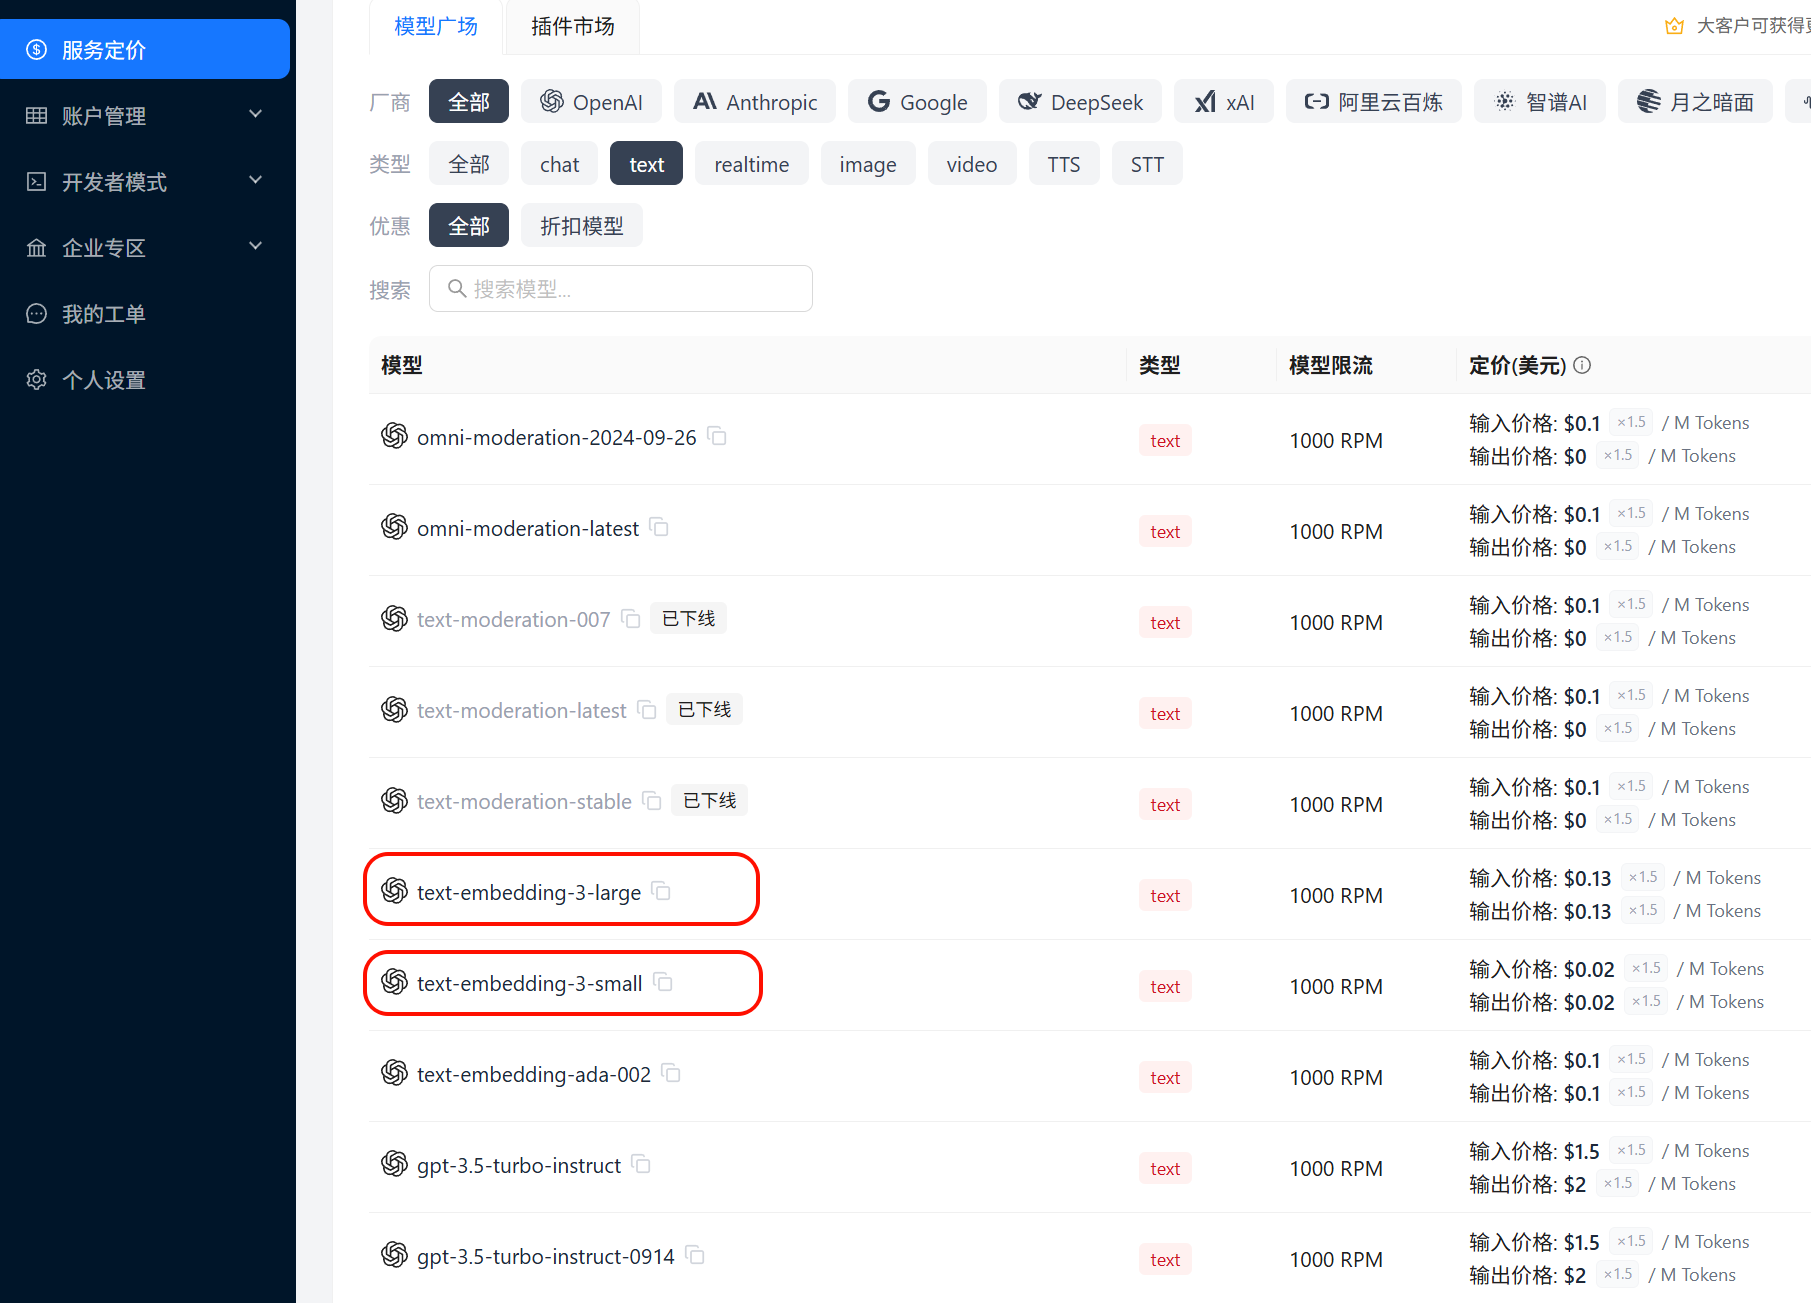Image resolution: width=1811 pixels, height=1303 pixels.
Task: Copy model name text-embedding-ada-002
Action: pos(671,1073)
